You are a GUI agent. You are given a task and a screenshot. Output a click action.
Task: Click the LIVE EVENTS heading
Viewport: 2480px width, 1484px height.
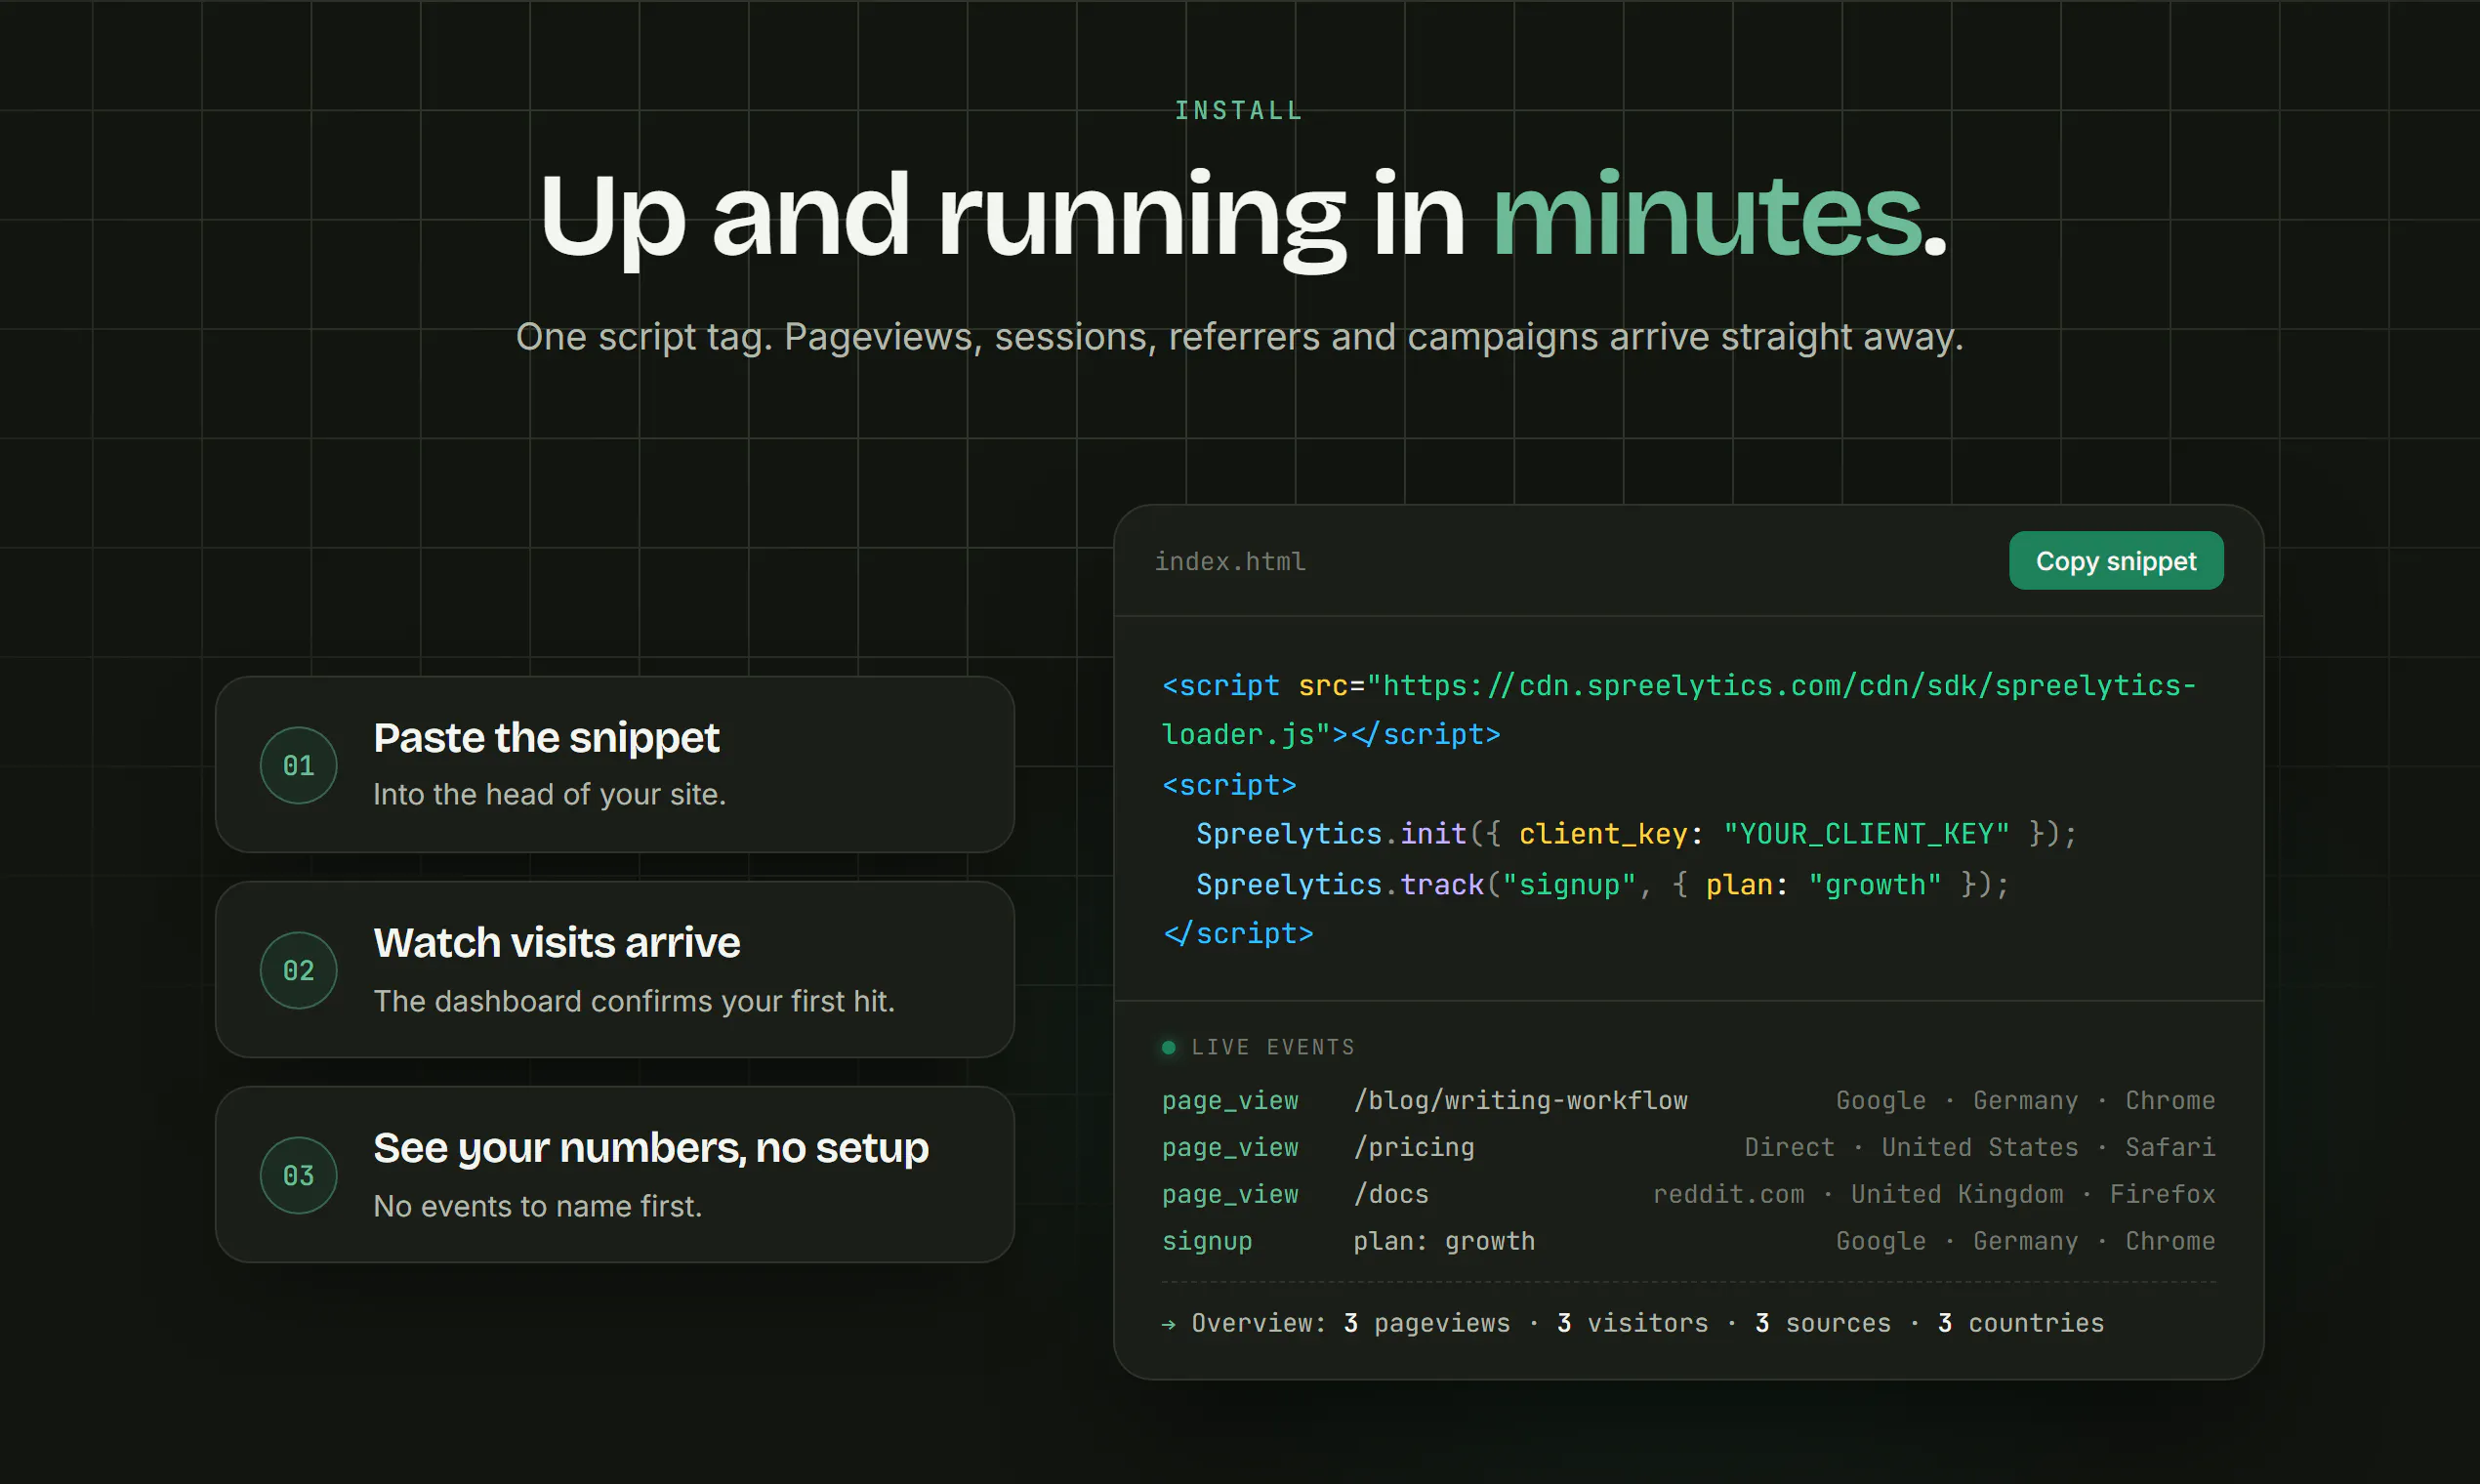[x=1273, y=1047]
